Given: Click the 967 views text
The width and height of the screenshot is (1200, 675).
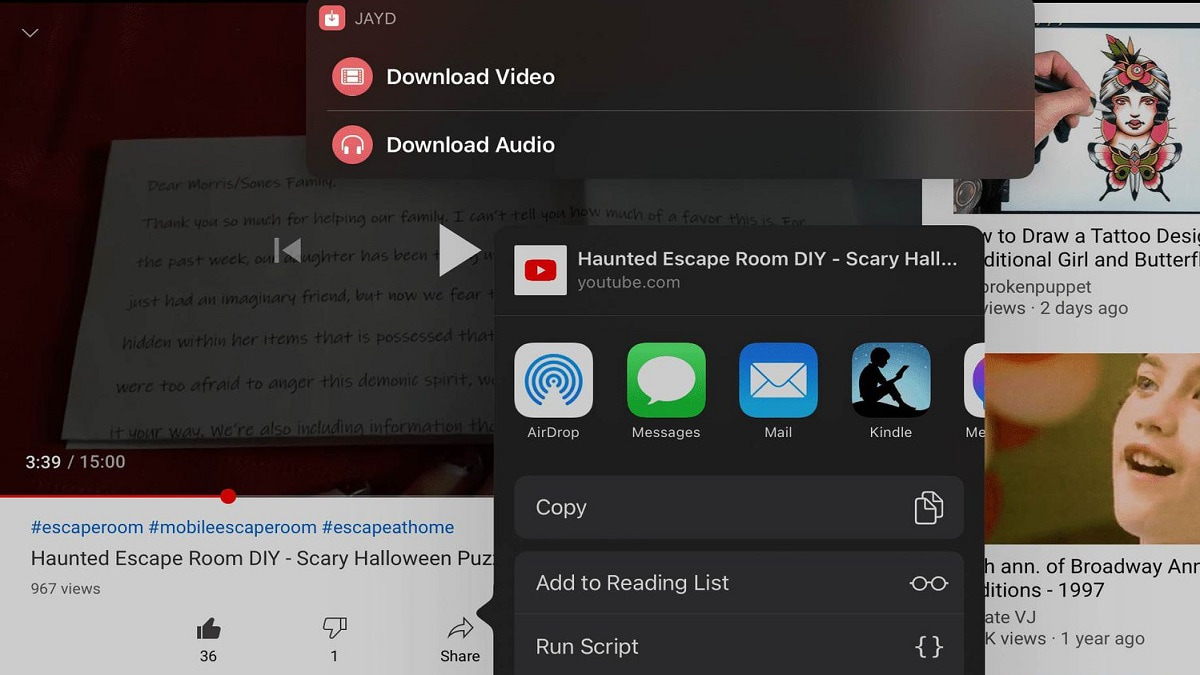Looking at the screenshot, I should pyautogui.click(x=66, y=589).
